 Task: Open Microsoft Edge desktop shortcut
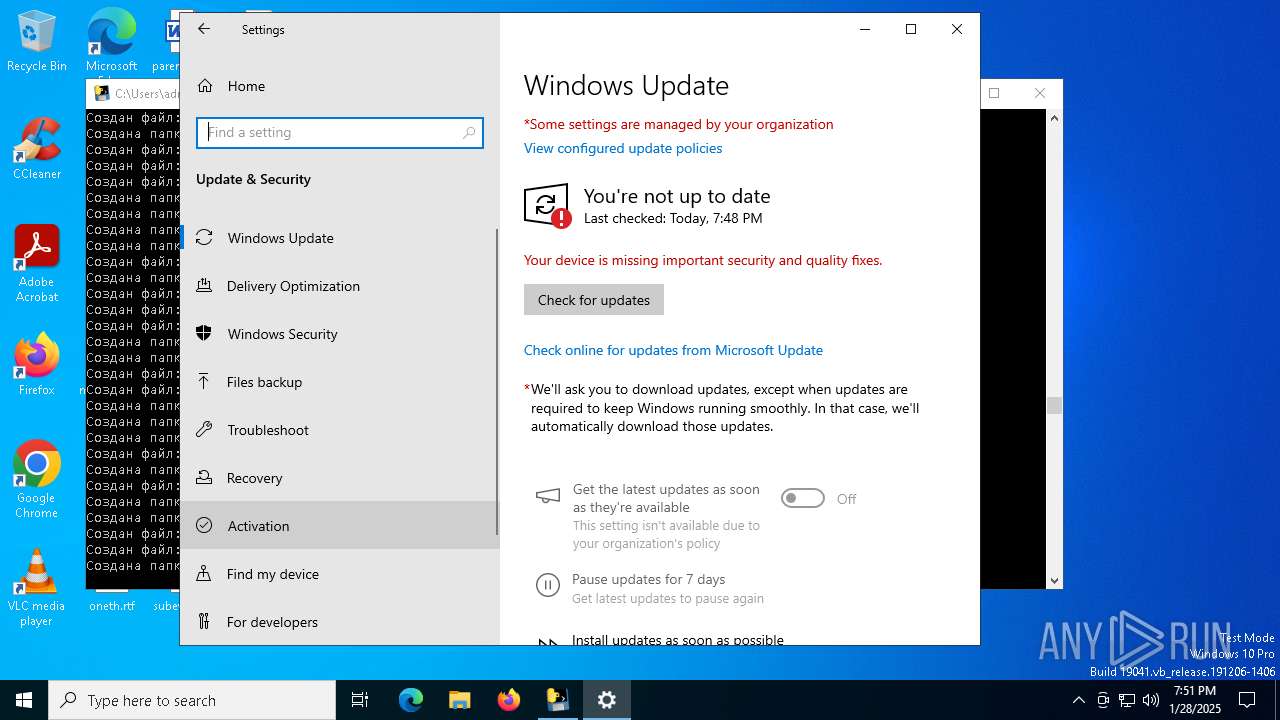111,41
